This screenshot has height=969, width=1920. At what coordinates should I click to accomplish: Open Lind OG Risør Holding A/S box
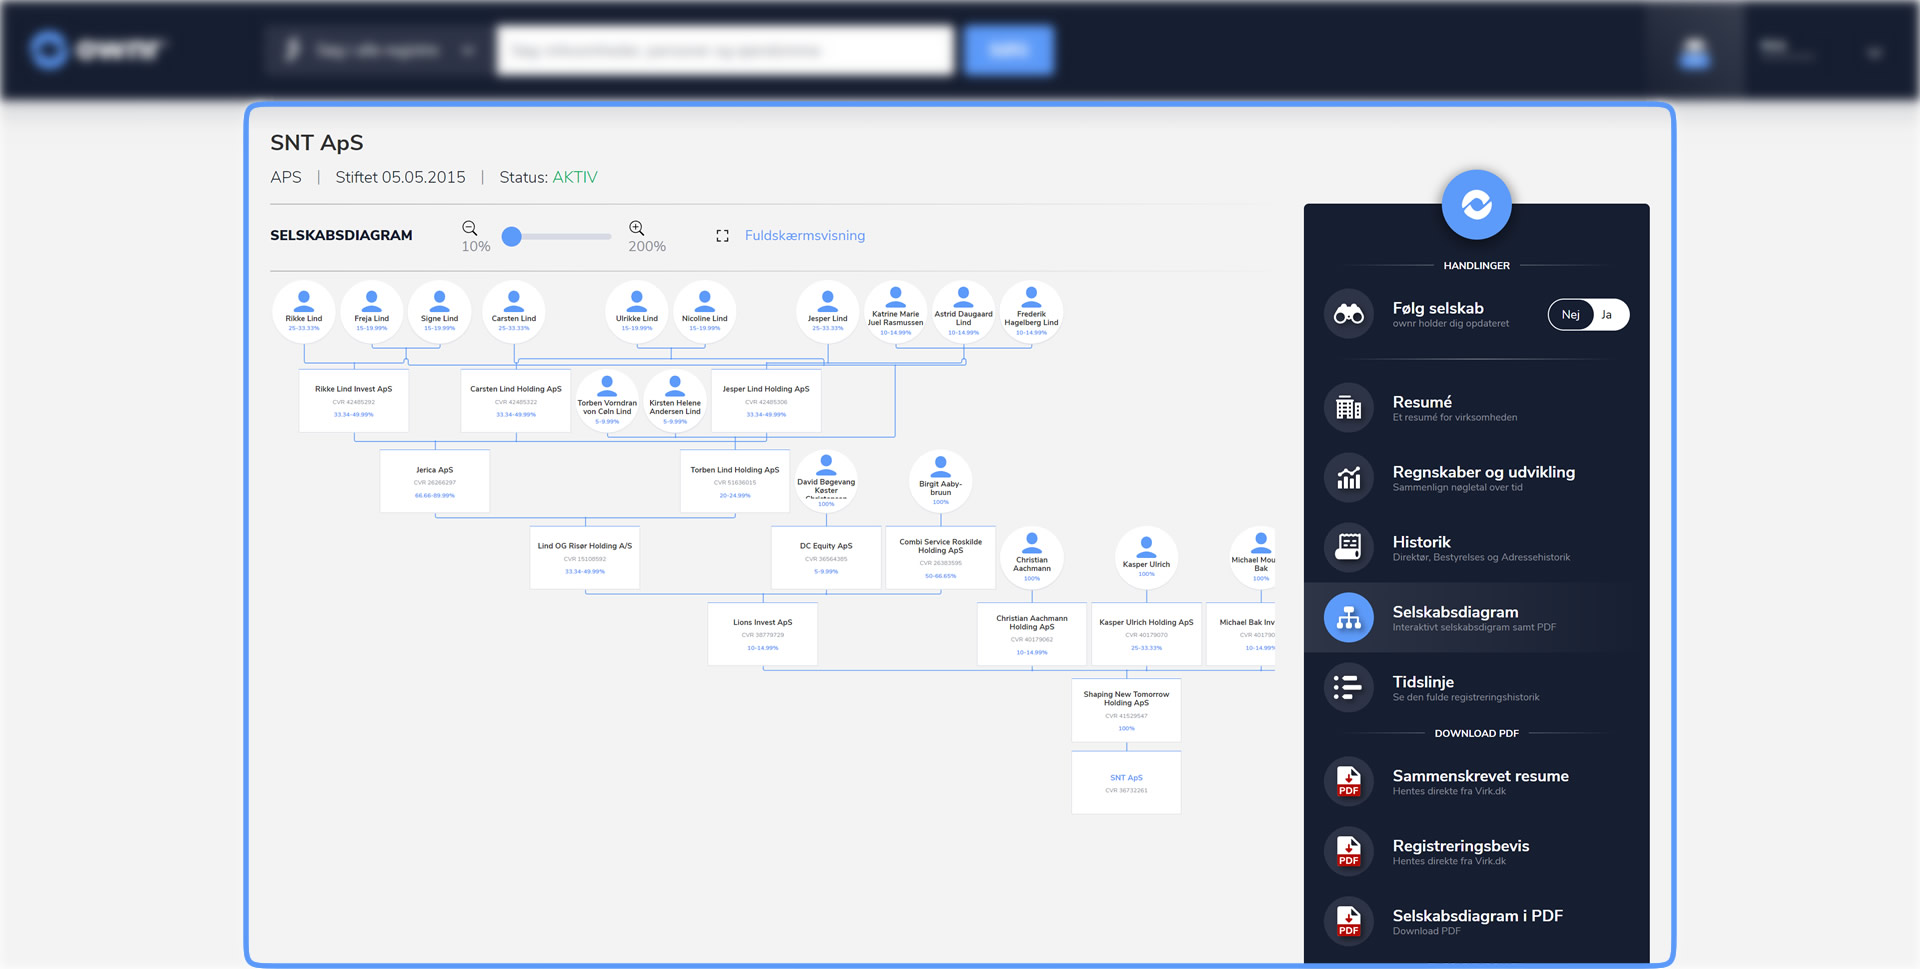tap(585, 557)
